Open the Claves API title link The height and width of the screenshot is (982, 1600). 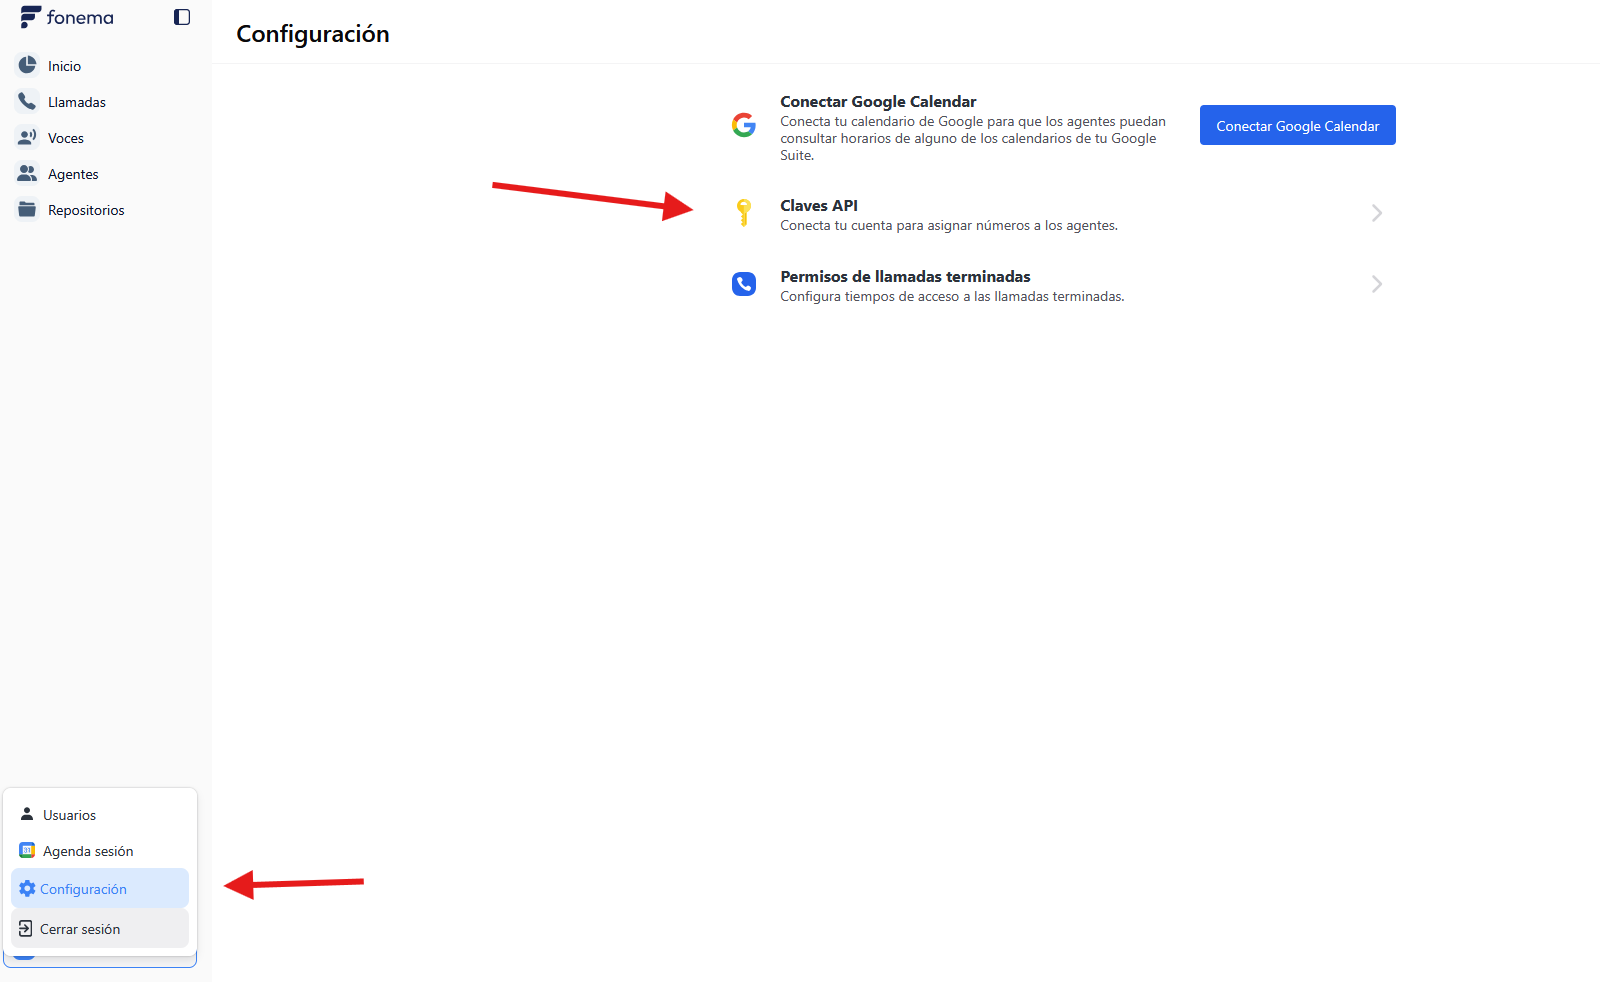(818, 205)
